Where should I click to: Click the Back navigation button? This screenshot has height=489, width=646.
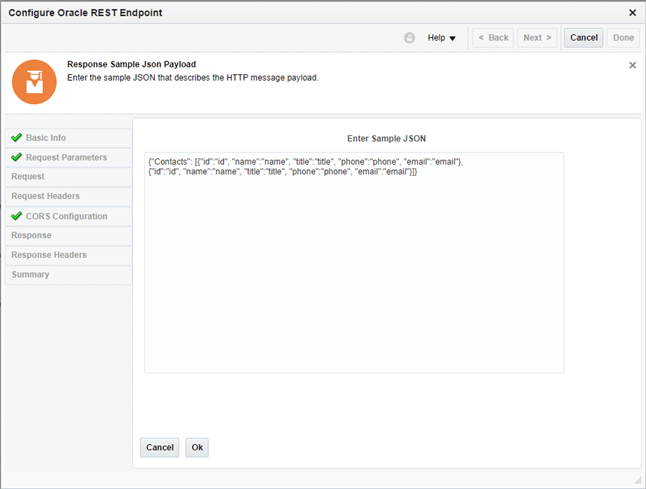[492, 38]
